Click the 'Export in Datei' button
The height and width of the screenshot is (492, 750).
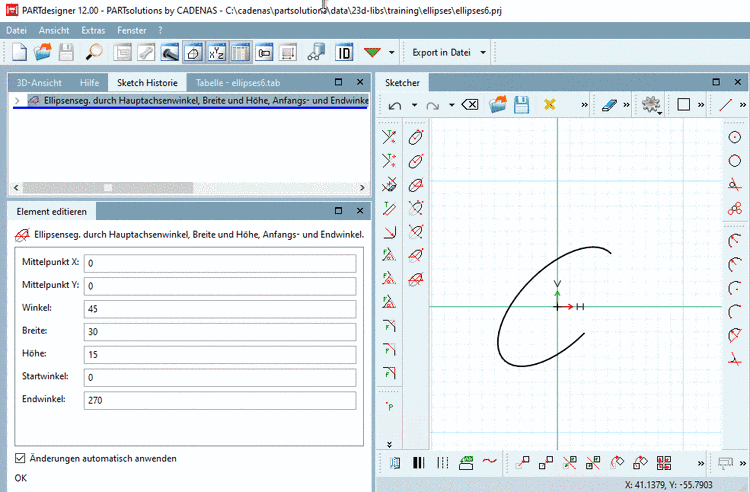(x=441, y=51)
